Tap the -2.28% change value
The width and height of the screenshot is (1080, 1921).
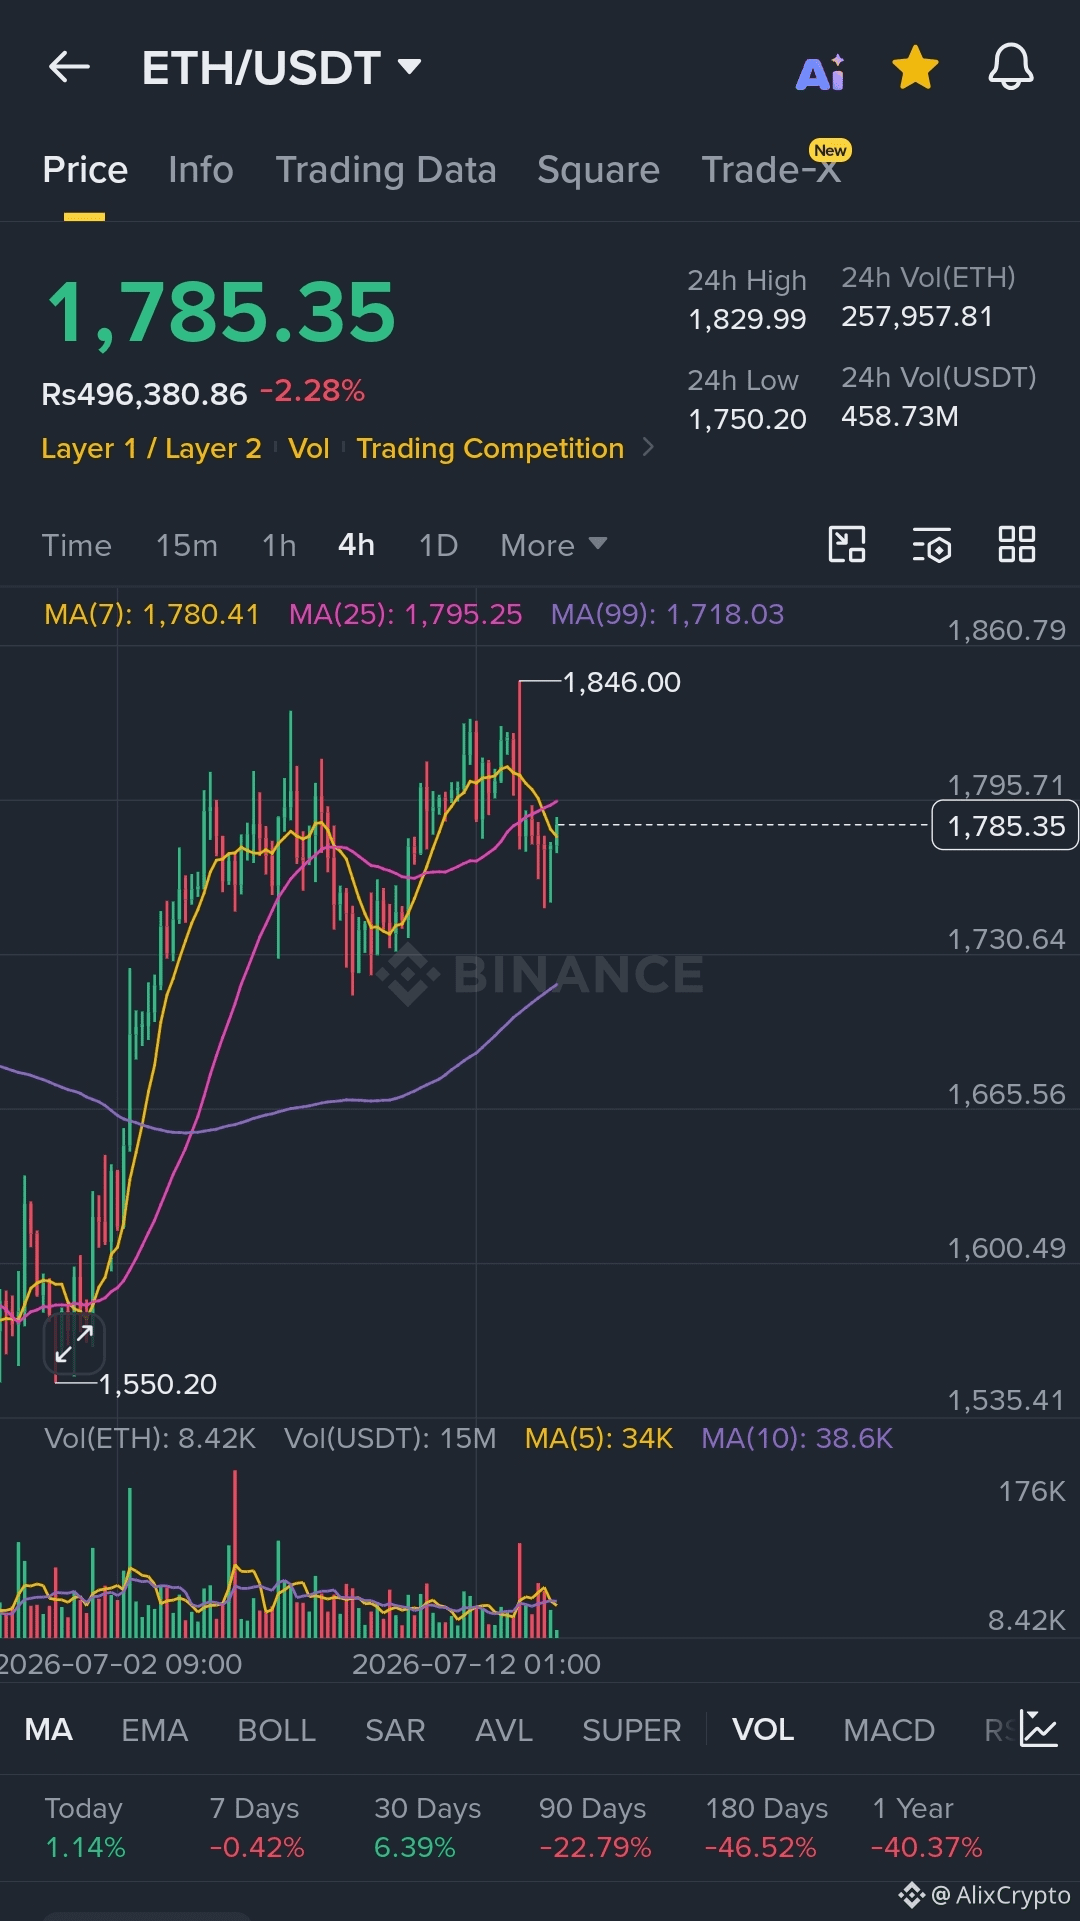[x=312, y=391]
